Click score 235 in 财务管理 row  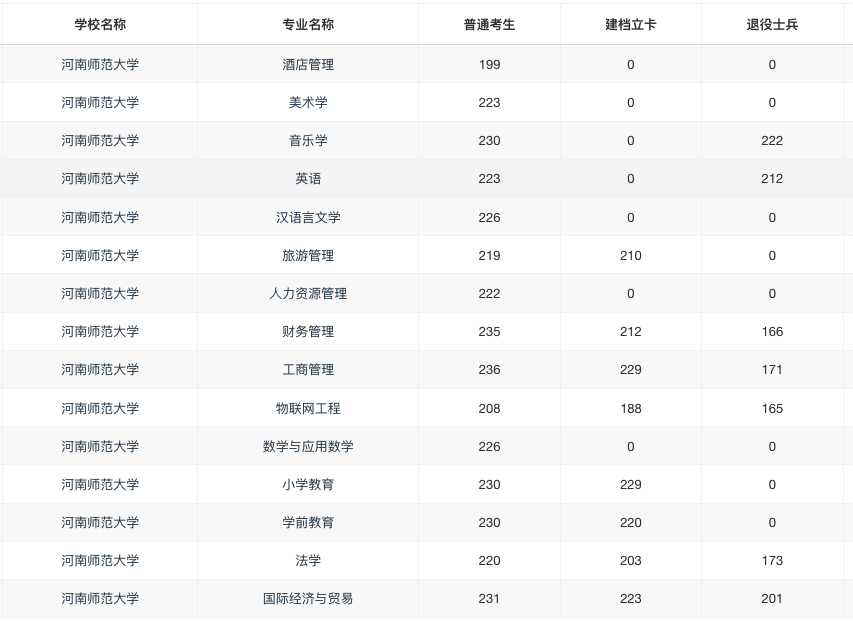[x=489, y=332]
